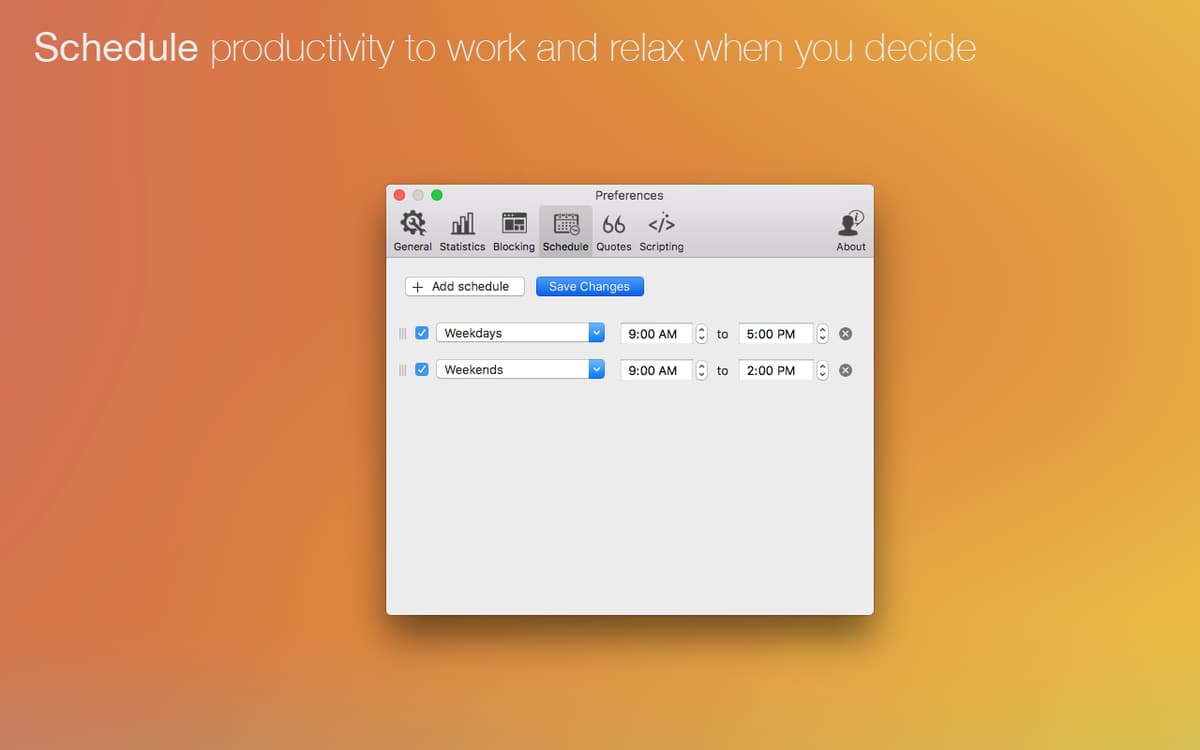
Task: Expand the Weekdays day-type dropdown
Action: tap(596, 333)
